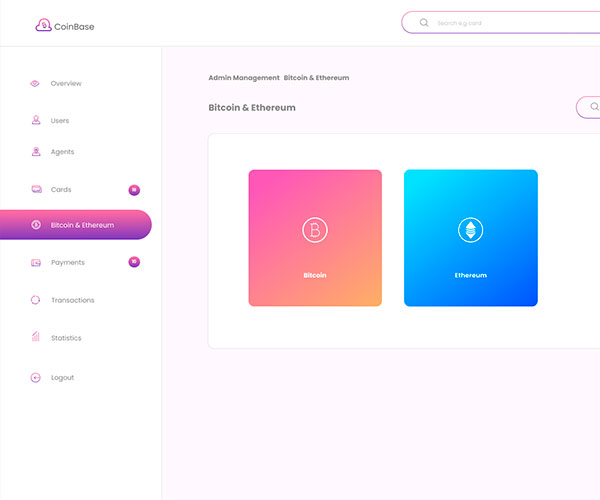Click the Cards icon in sidebar

pyautogui.click(x=36, y=189)
